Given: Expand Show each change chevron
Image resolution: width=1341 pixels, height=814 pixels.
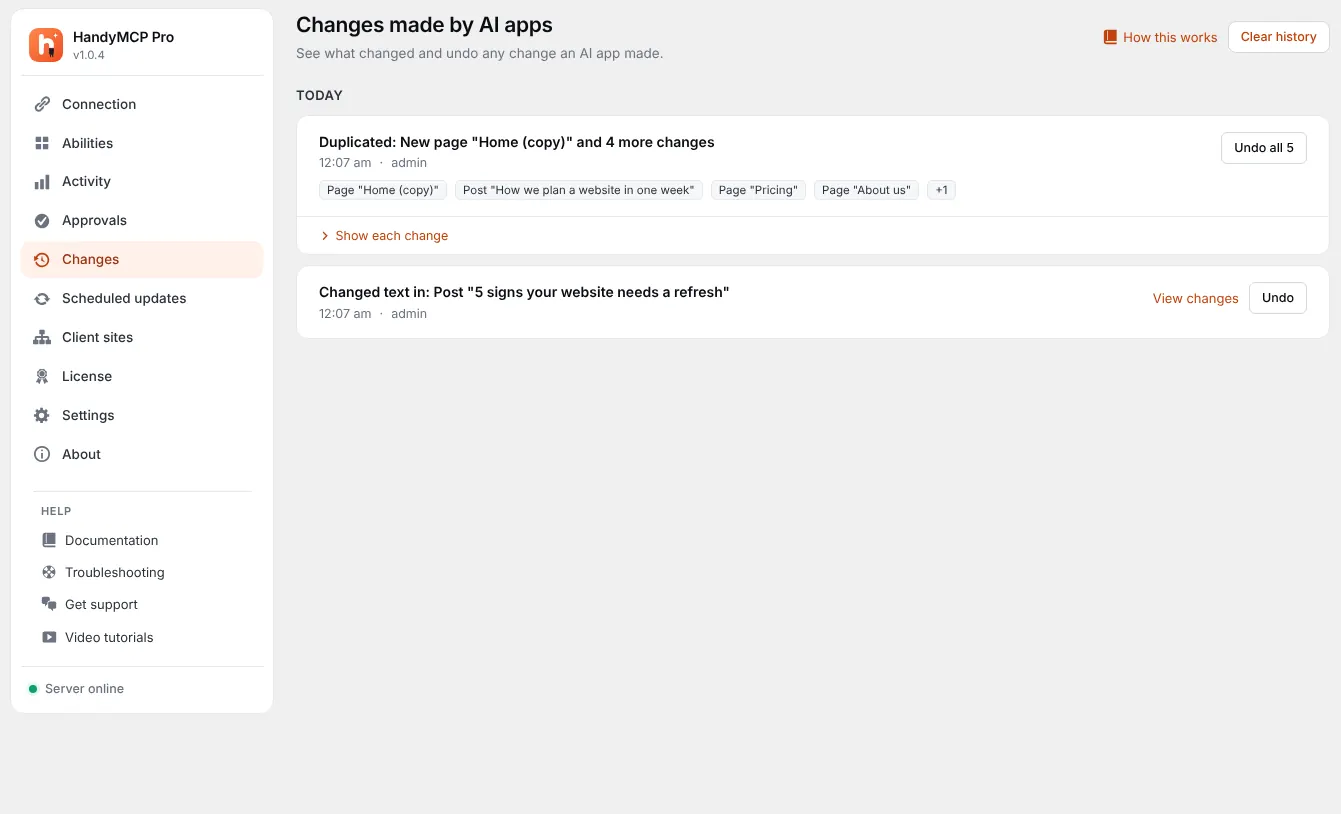Looking at the screenshot, I should (x=325, y=236).
